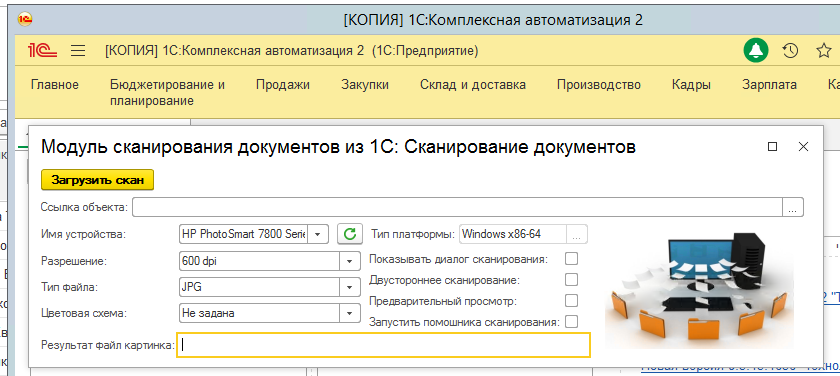
Task: Click the Тип платформы label
Action: point(412,234)
